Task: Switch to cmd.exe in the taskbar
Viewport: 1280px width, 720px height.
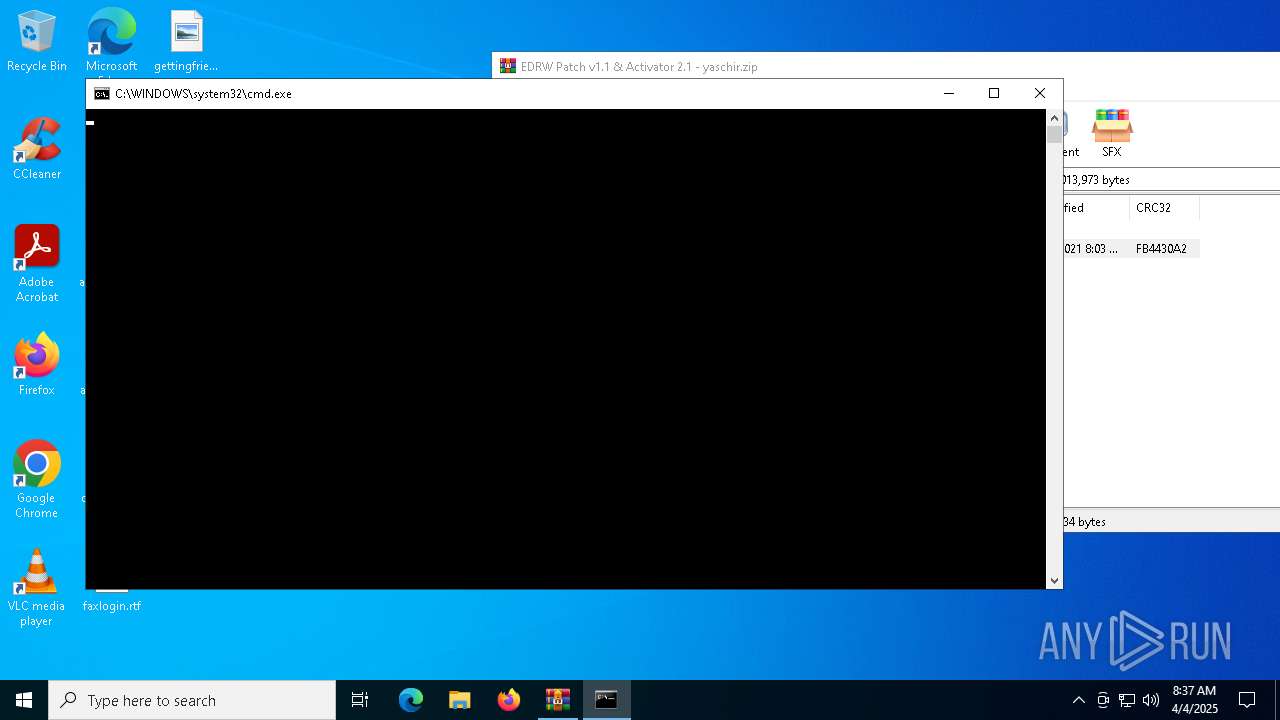Action: point(607,700)
